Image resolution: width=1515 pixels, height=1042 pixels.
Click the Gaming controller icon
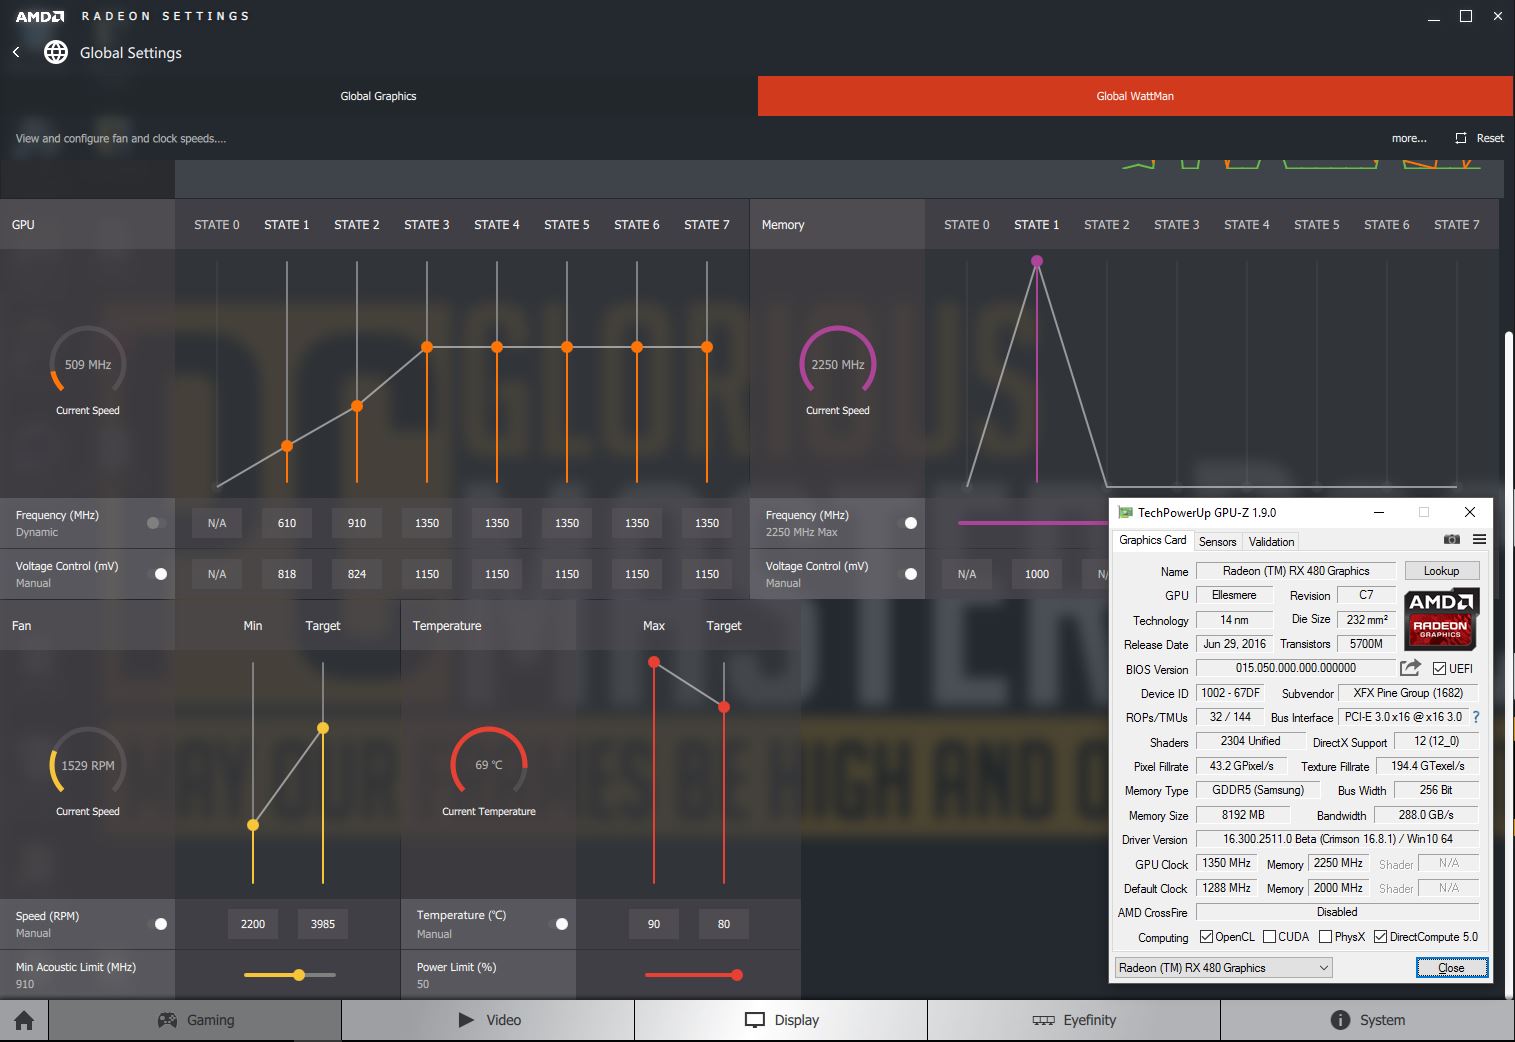coord(167,1020)
